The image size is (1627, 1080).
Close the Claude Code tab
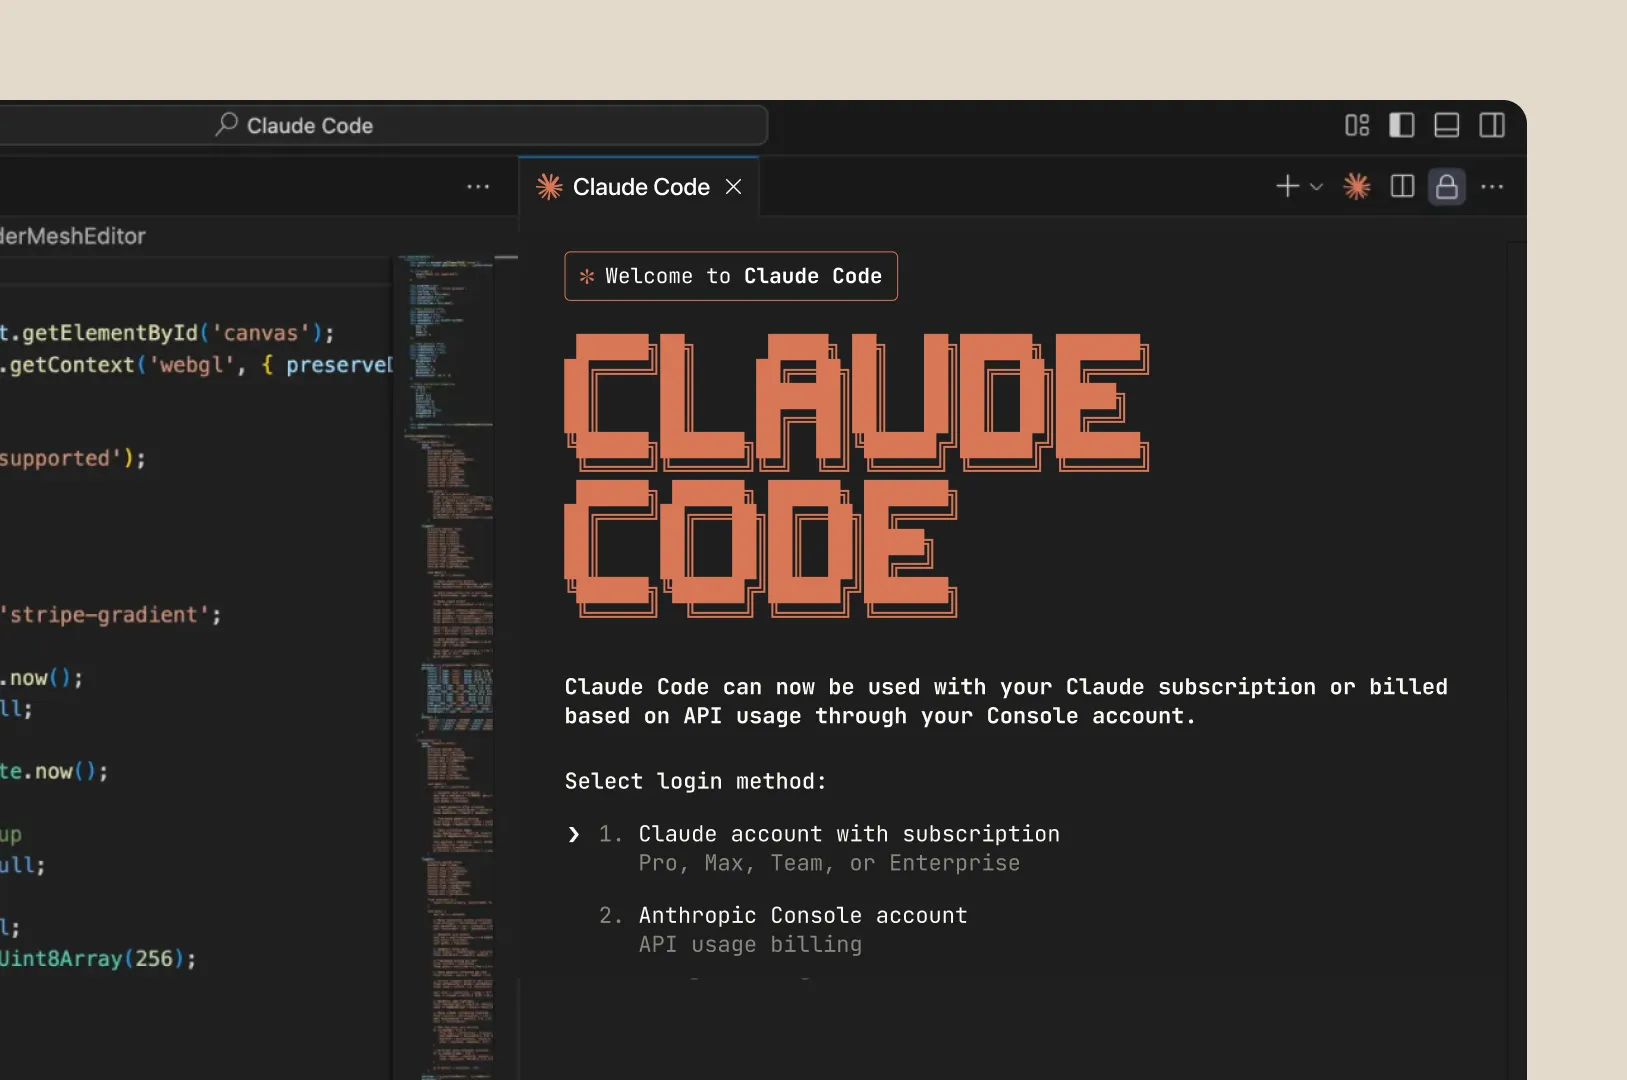click(x=733, y=187)
